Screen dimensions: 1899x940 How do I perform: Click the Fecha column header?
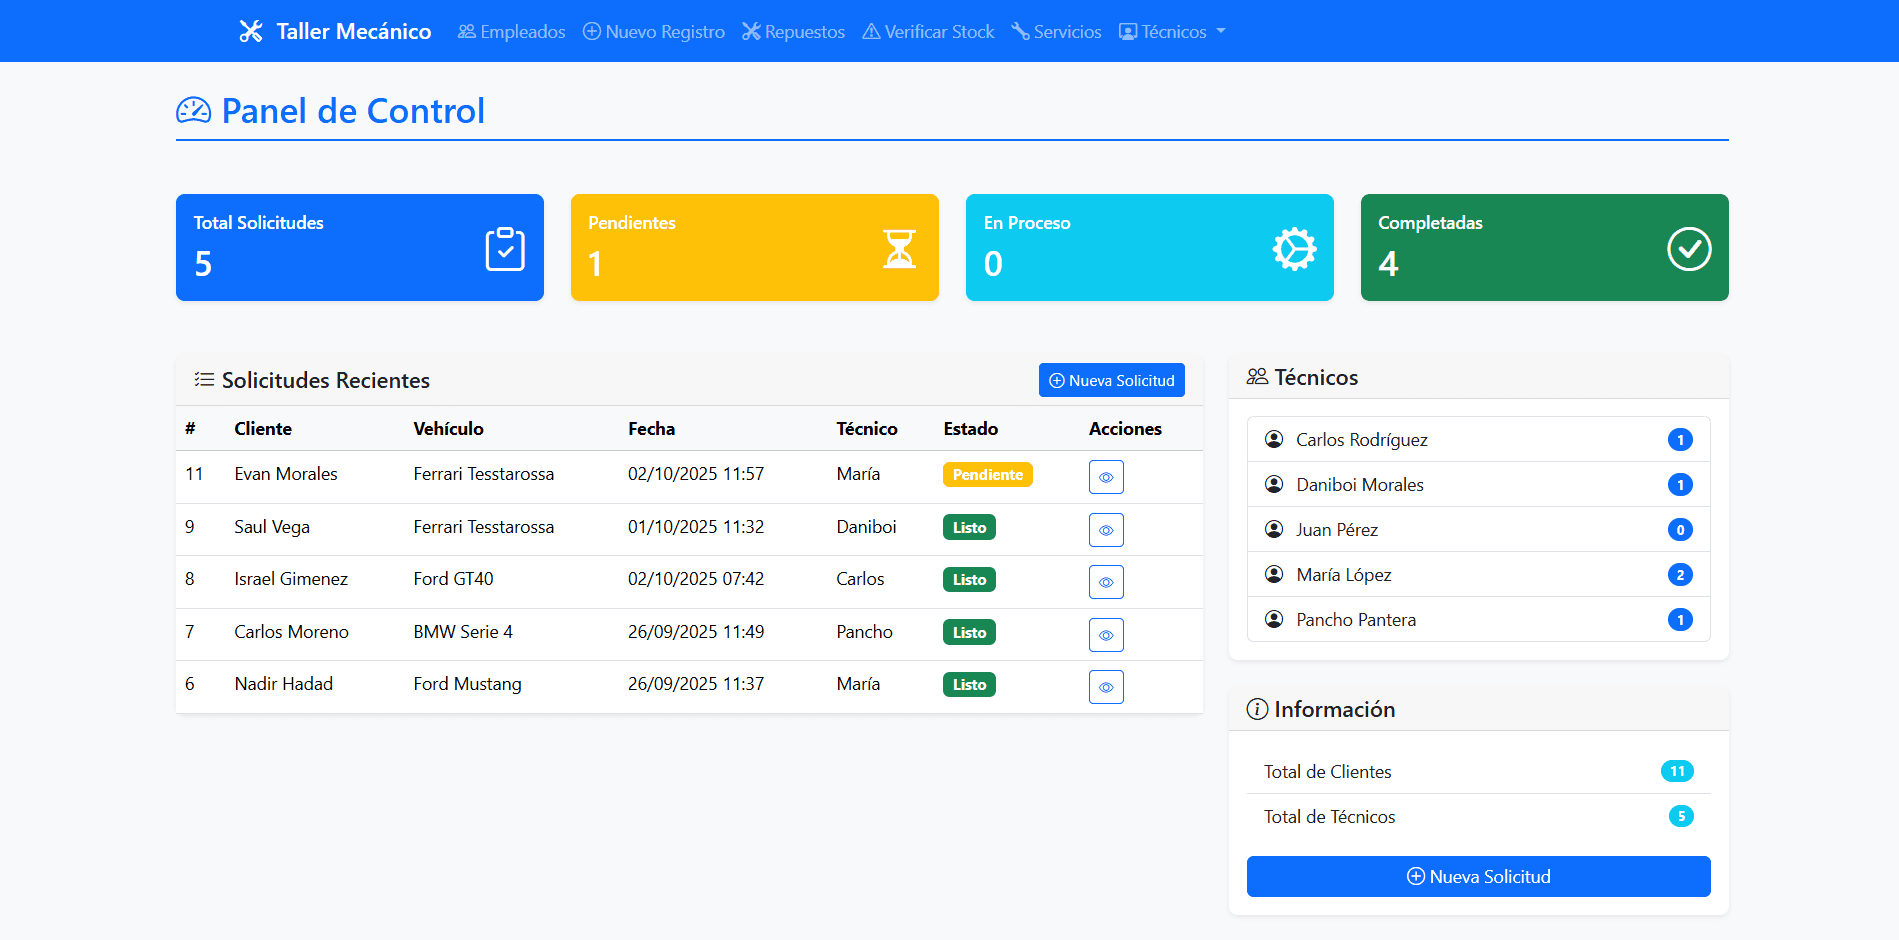click(x=651, y=429)
